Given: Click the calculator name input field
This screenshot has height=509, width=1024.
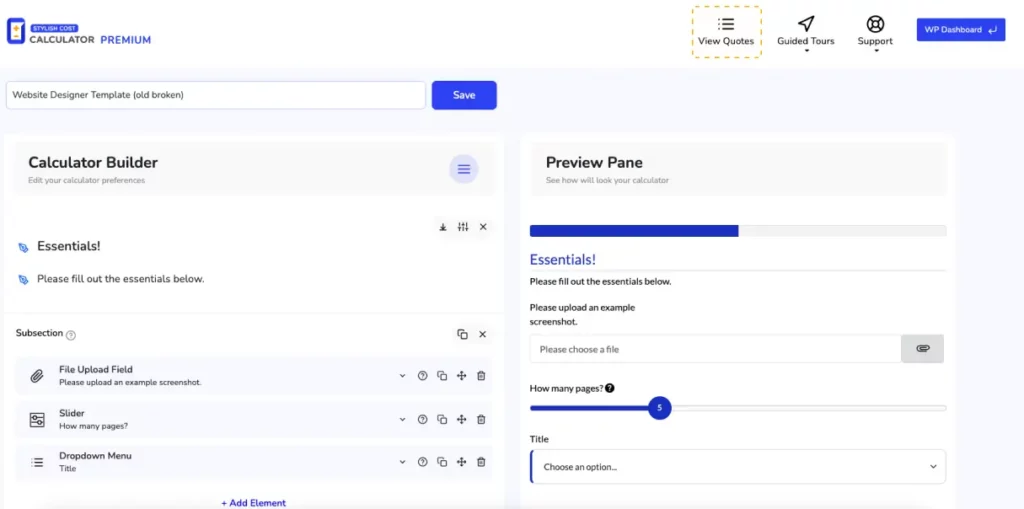Looking at the screenshot, I should pos(216,95).
